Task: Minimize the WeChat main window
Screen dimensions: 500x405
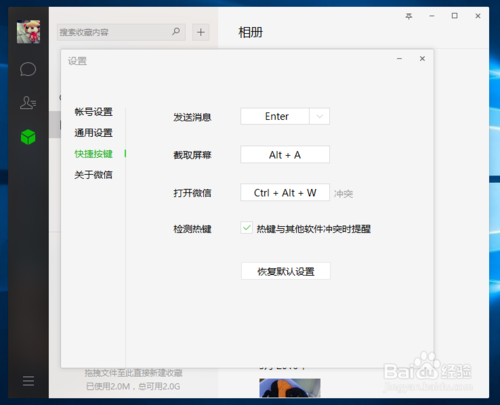Action: pos(432,16)
